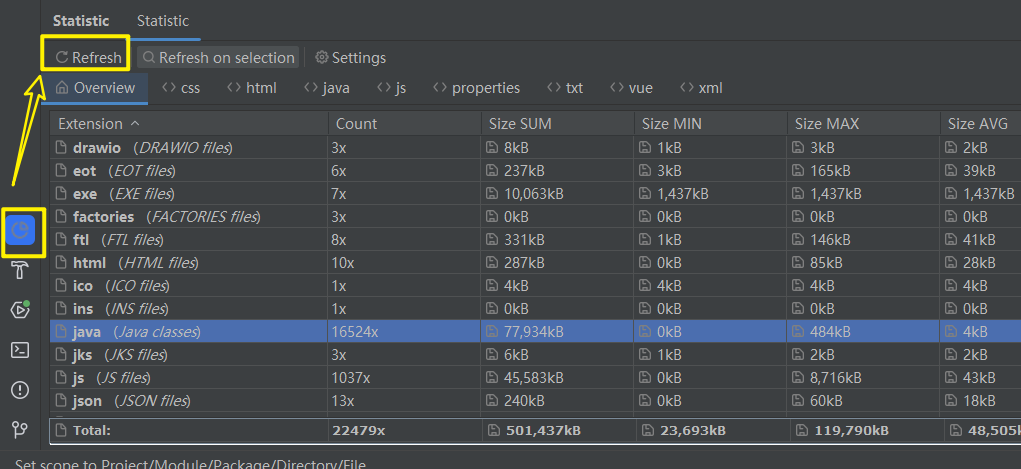Open the Git version control icon
The height and width of the screenshot is (469, 1021).
[20, 429]
